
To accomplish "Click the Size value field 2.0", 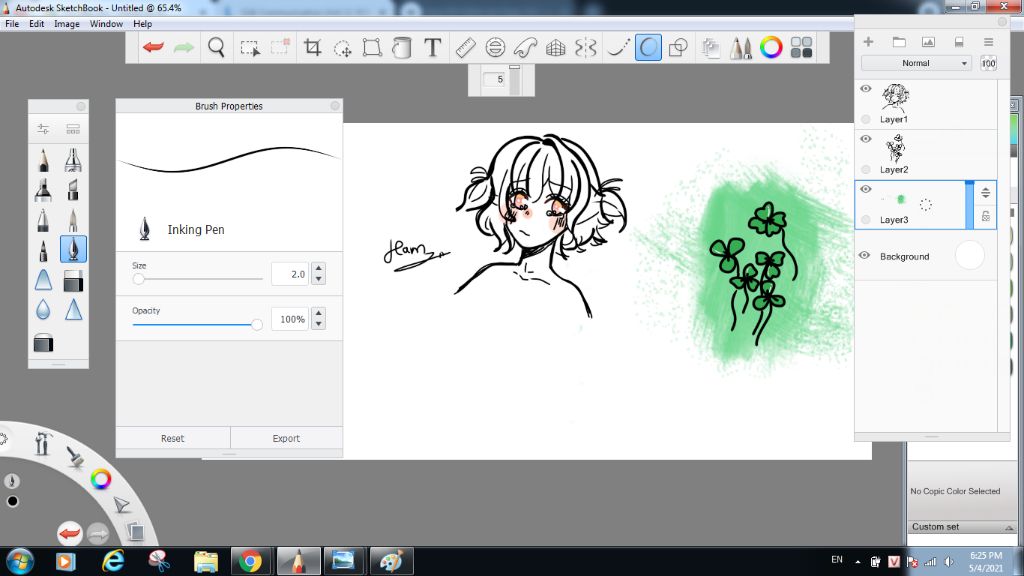I will [289, 274].
